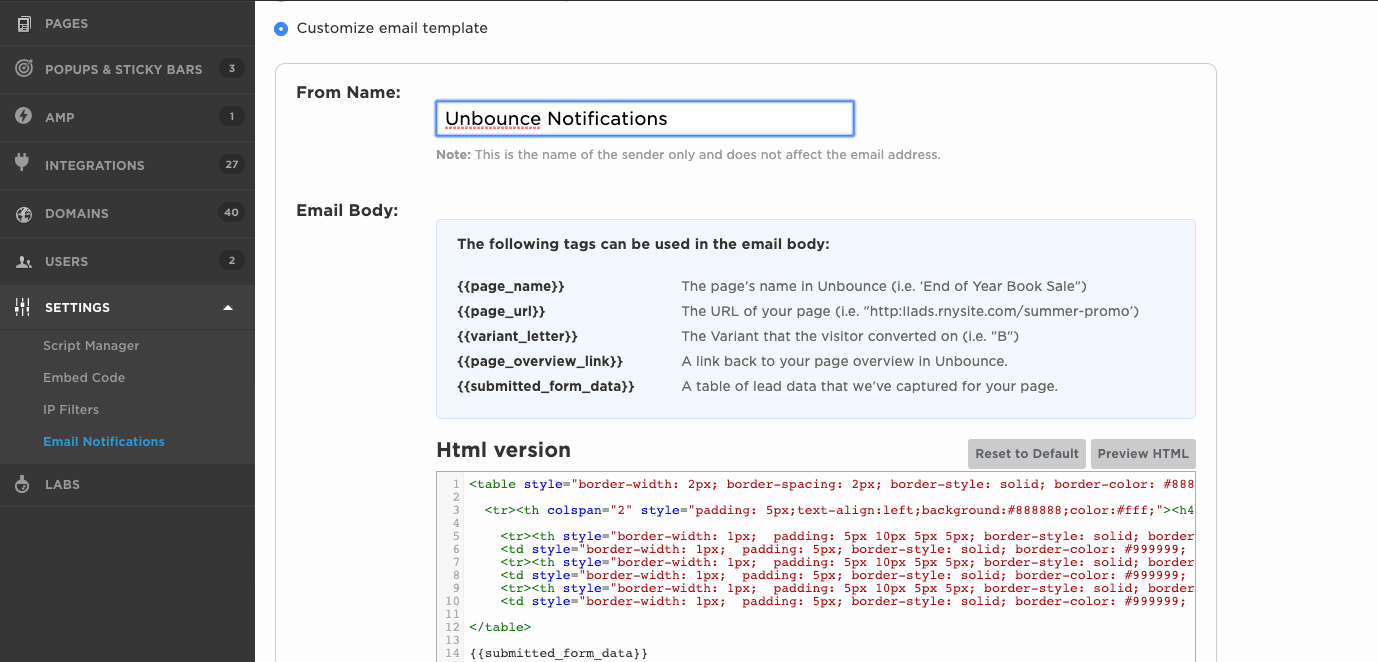This screenshot has height=662, width=1378.
Task: Select Email Notifications settings link
Action: 104,441
